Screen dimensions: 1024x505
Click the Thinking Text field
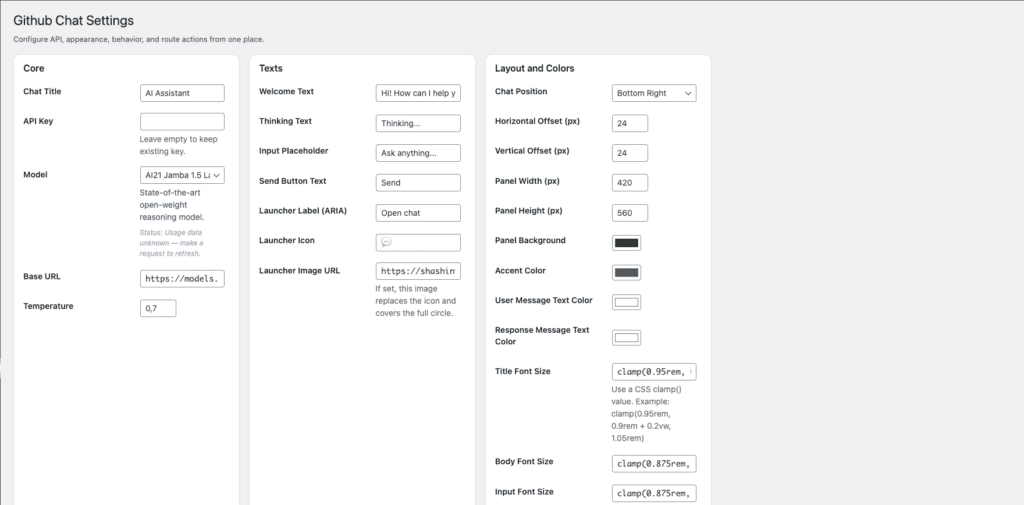pos(418,123)
